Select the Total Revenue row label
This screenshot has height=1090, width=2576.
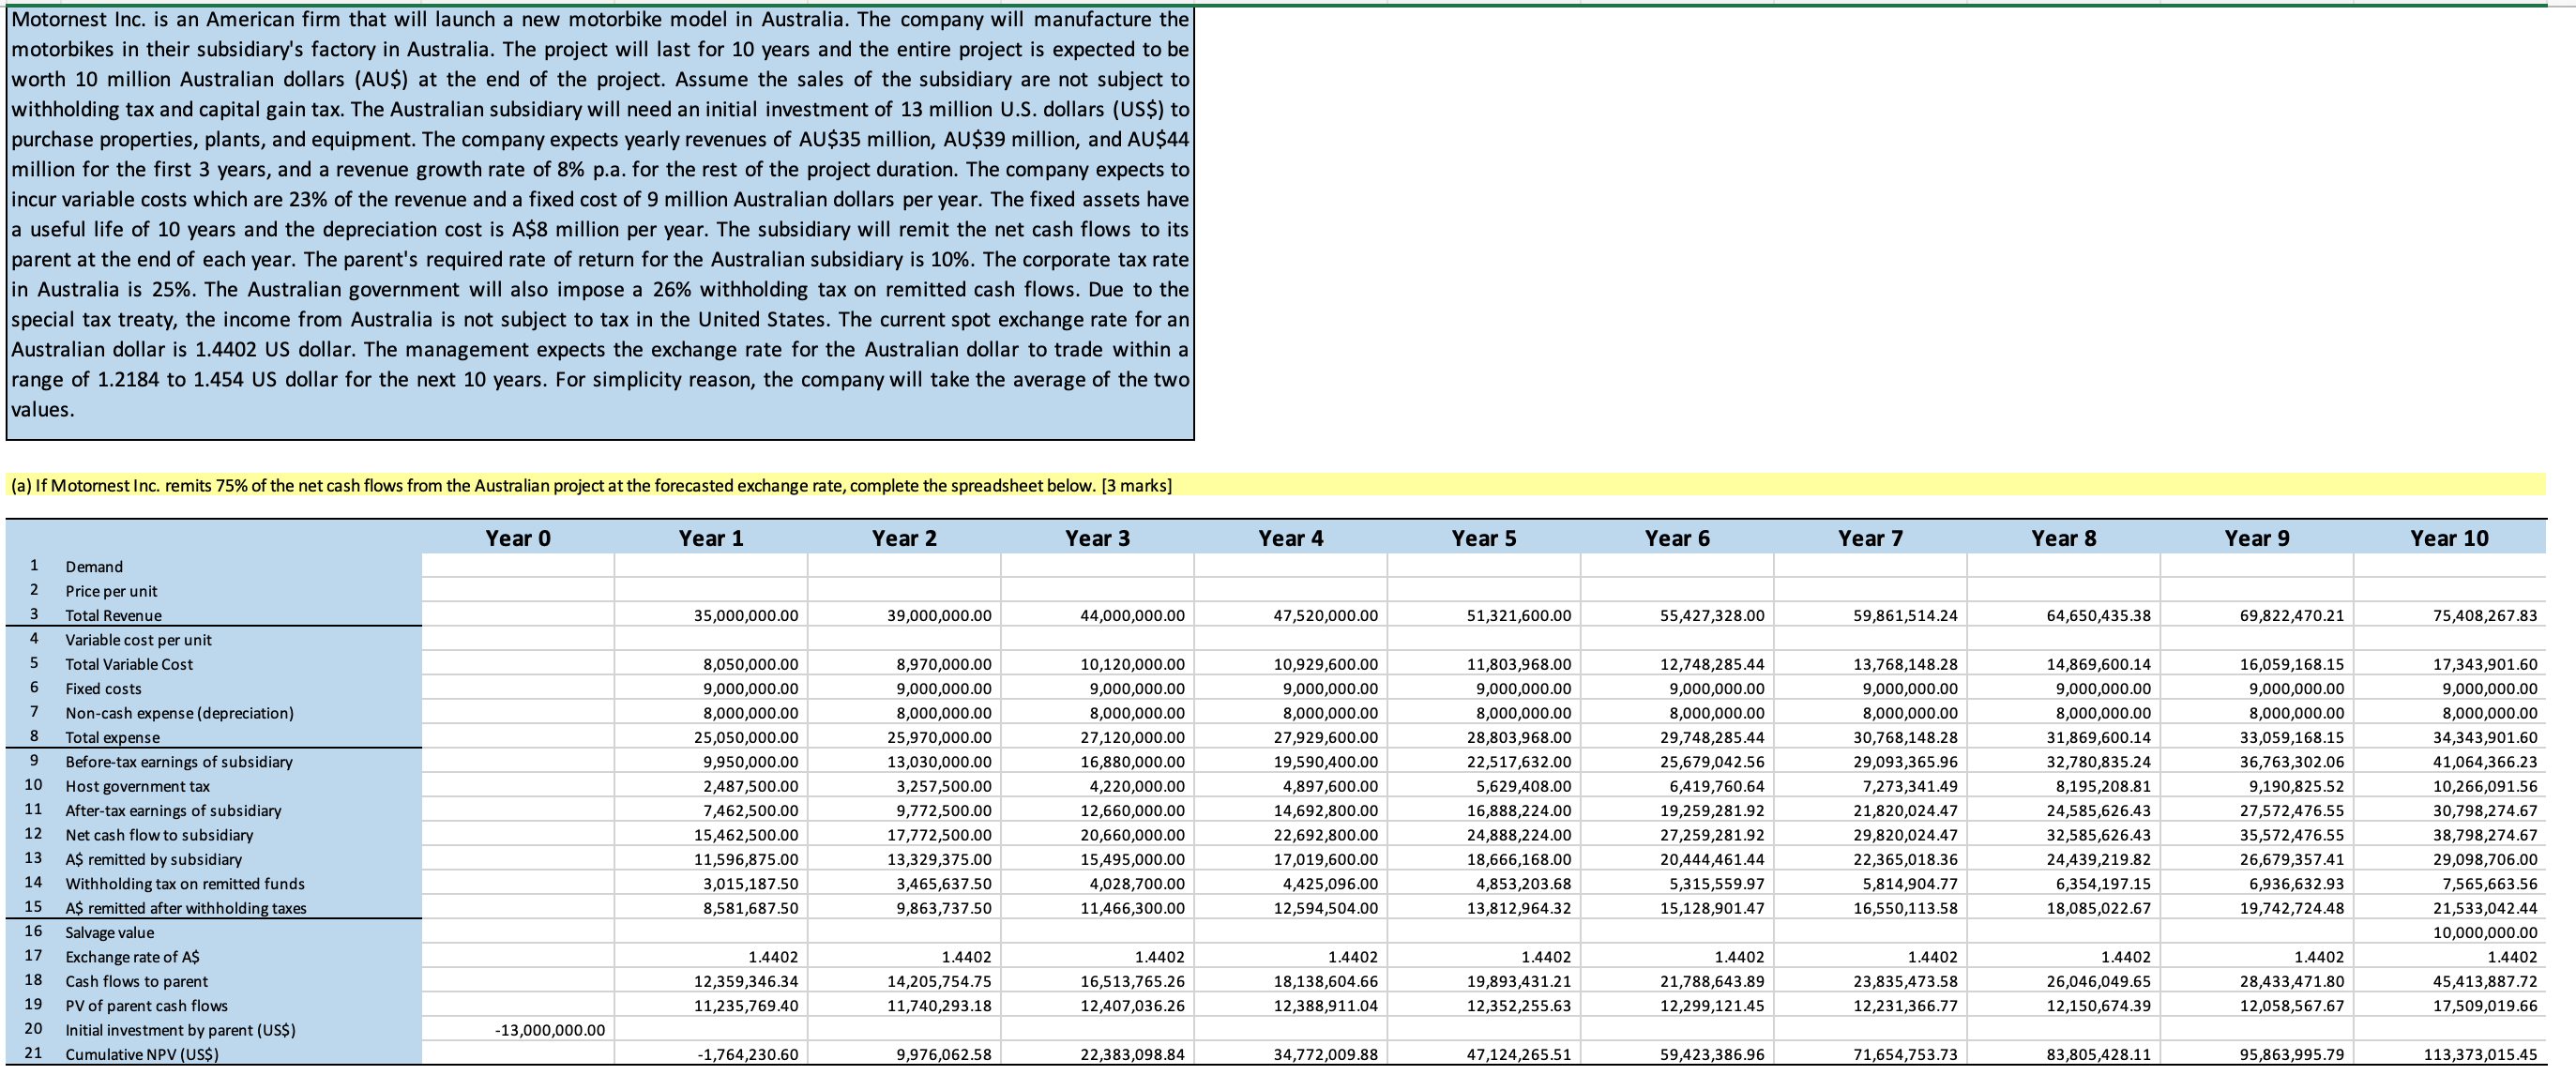point(113,615)
